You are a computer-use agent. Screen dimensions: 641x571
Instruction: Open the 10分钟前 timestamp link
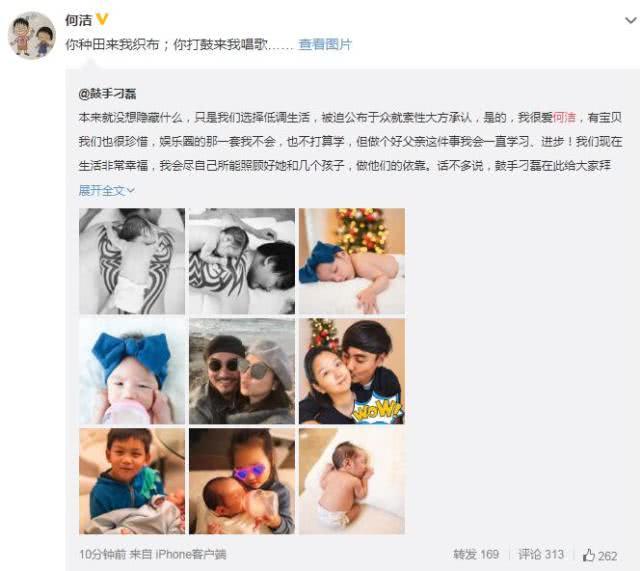[102, 555]
